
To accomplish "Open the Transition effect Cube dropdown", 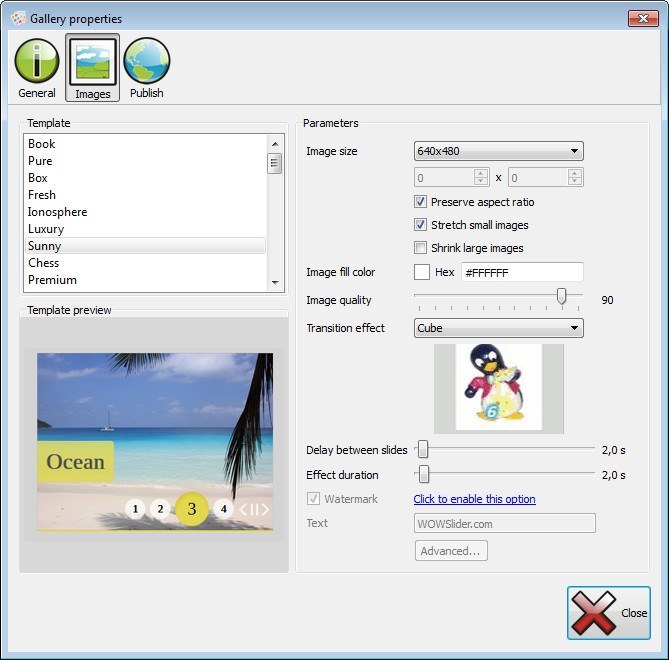I will (x=498, y=328).
